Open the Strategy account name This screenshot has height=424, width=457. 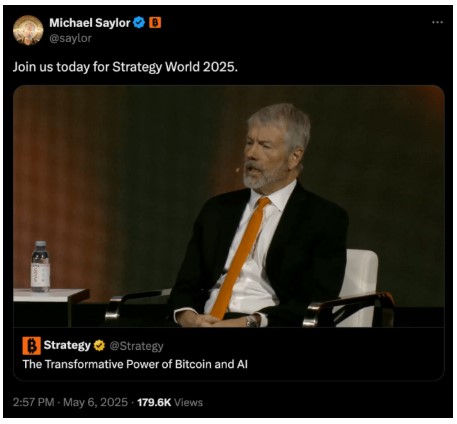(x=67, y=345)
